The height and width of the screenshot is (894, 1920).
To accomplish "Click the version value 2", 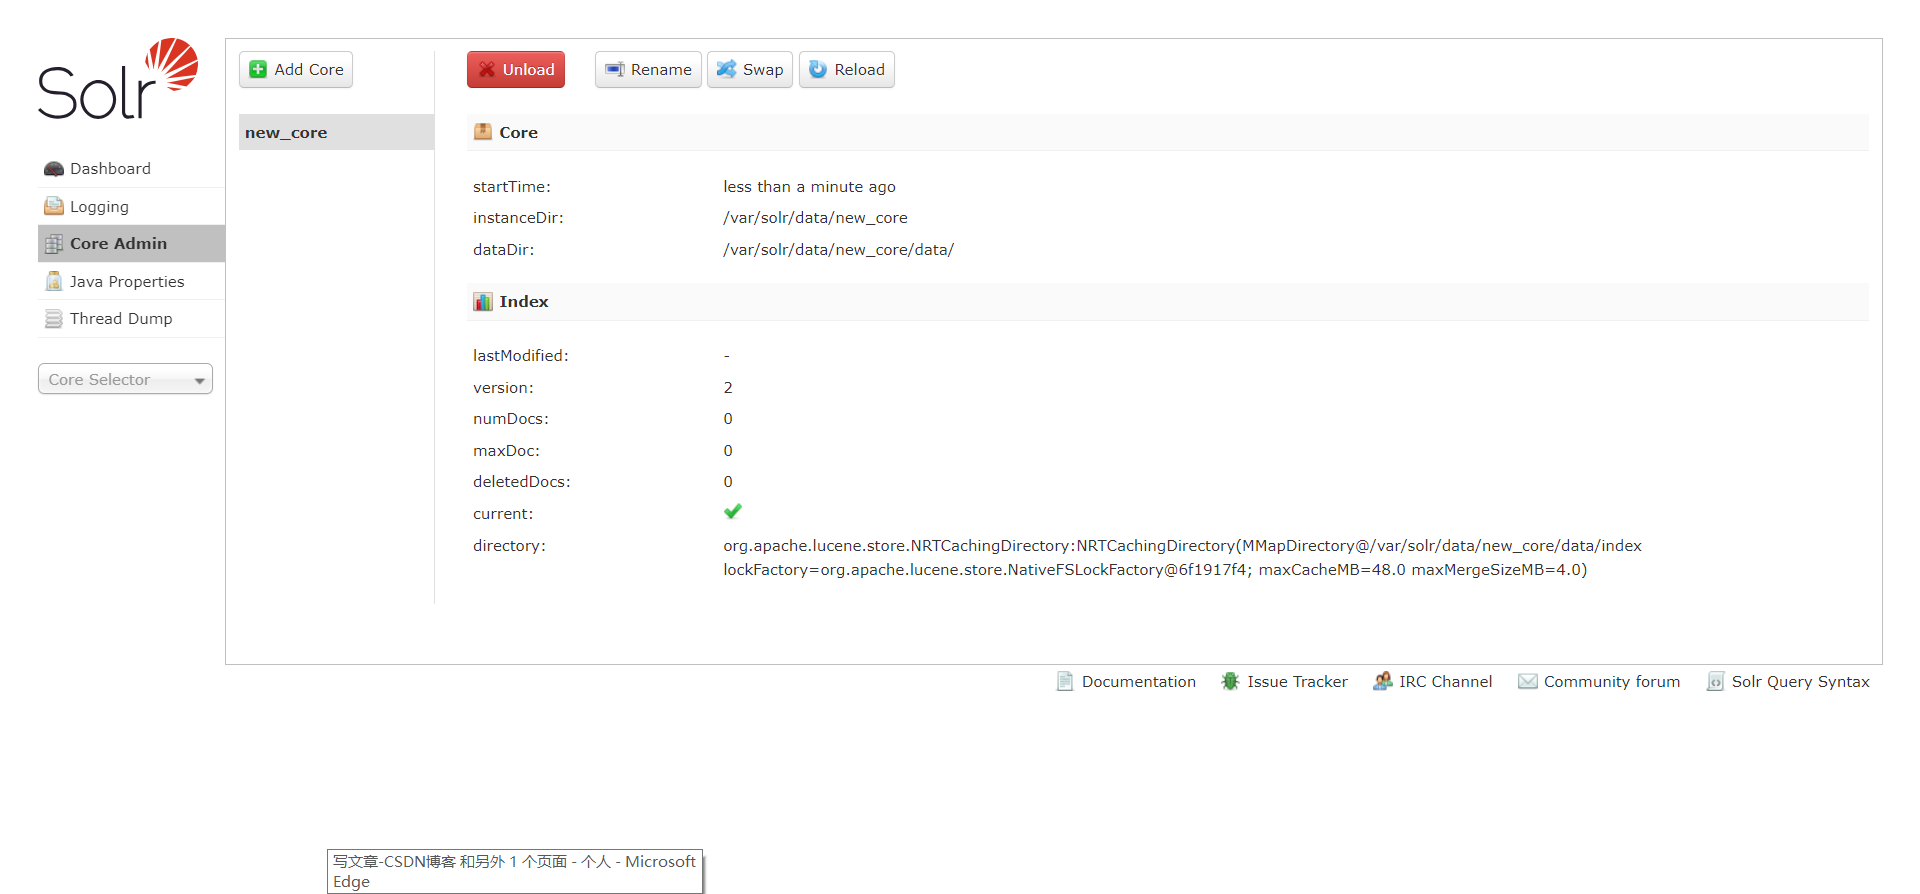I will tap(728, 388).
